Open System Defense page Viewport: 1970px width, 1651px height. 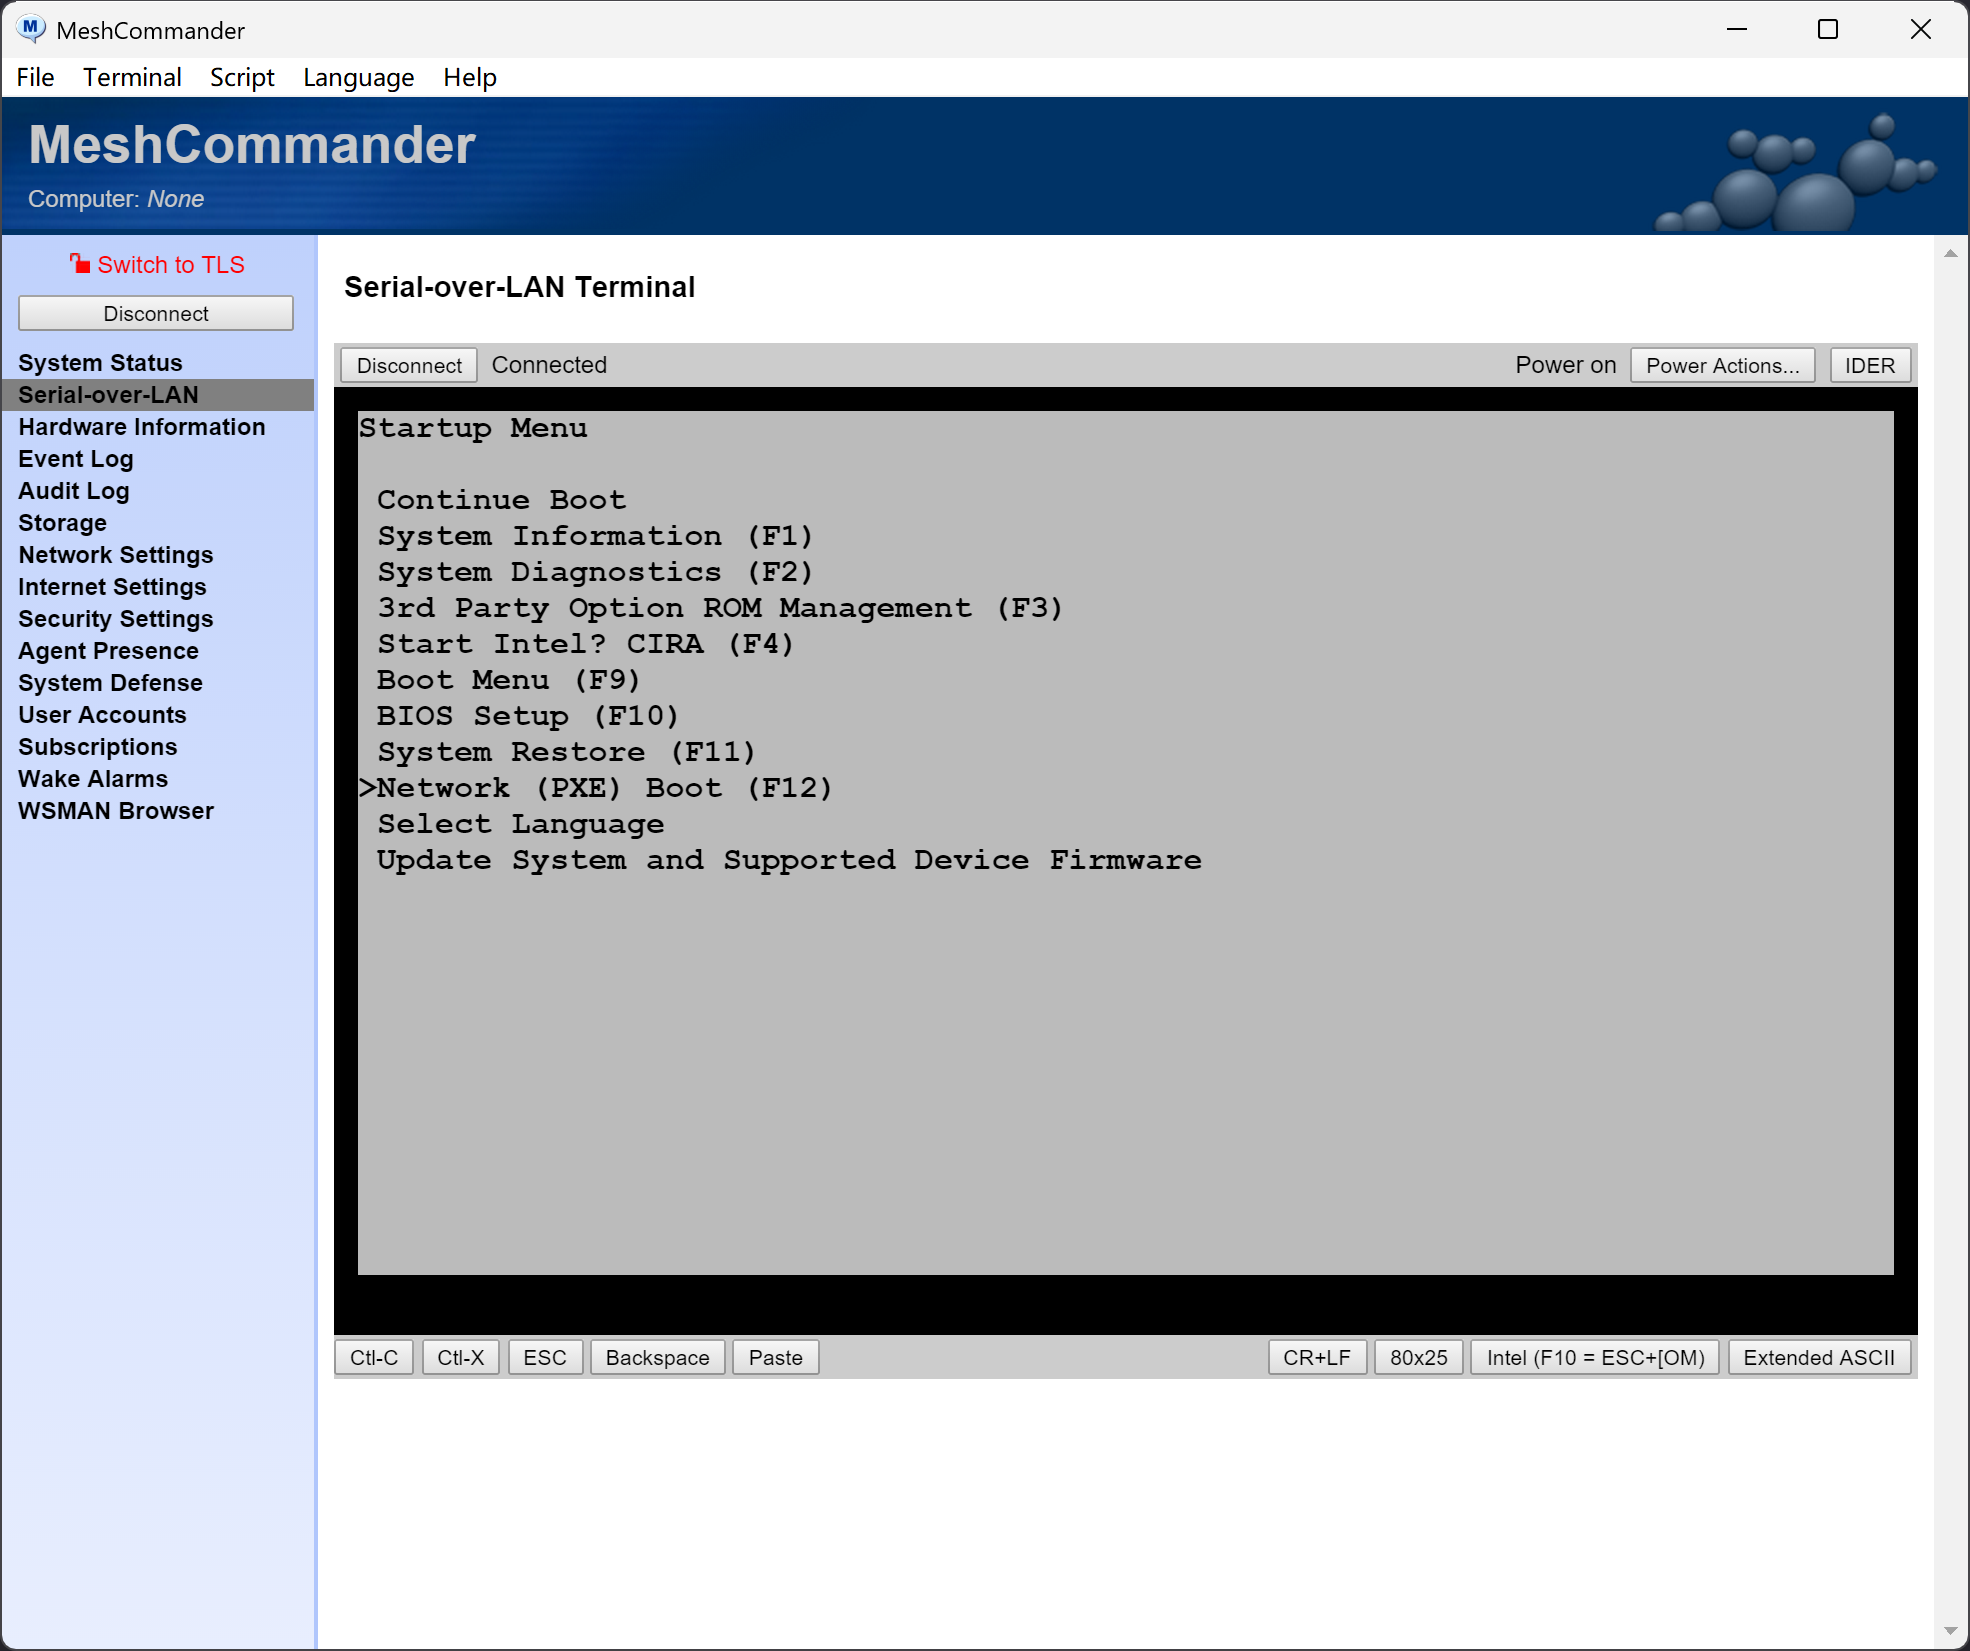pyautogui.click(x=110, y=683)
